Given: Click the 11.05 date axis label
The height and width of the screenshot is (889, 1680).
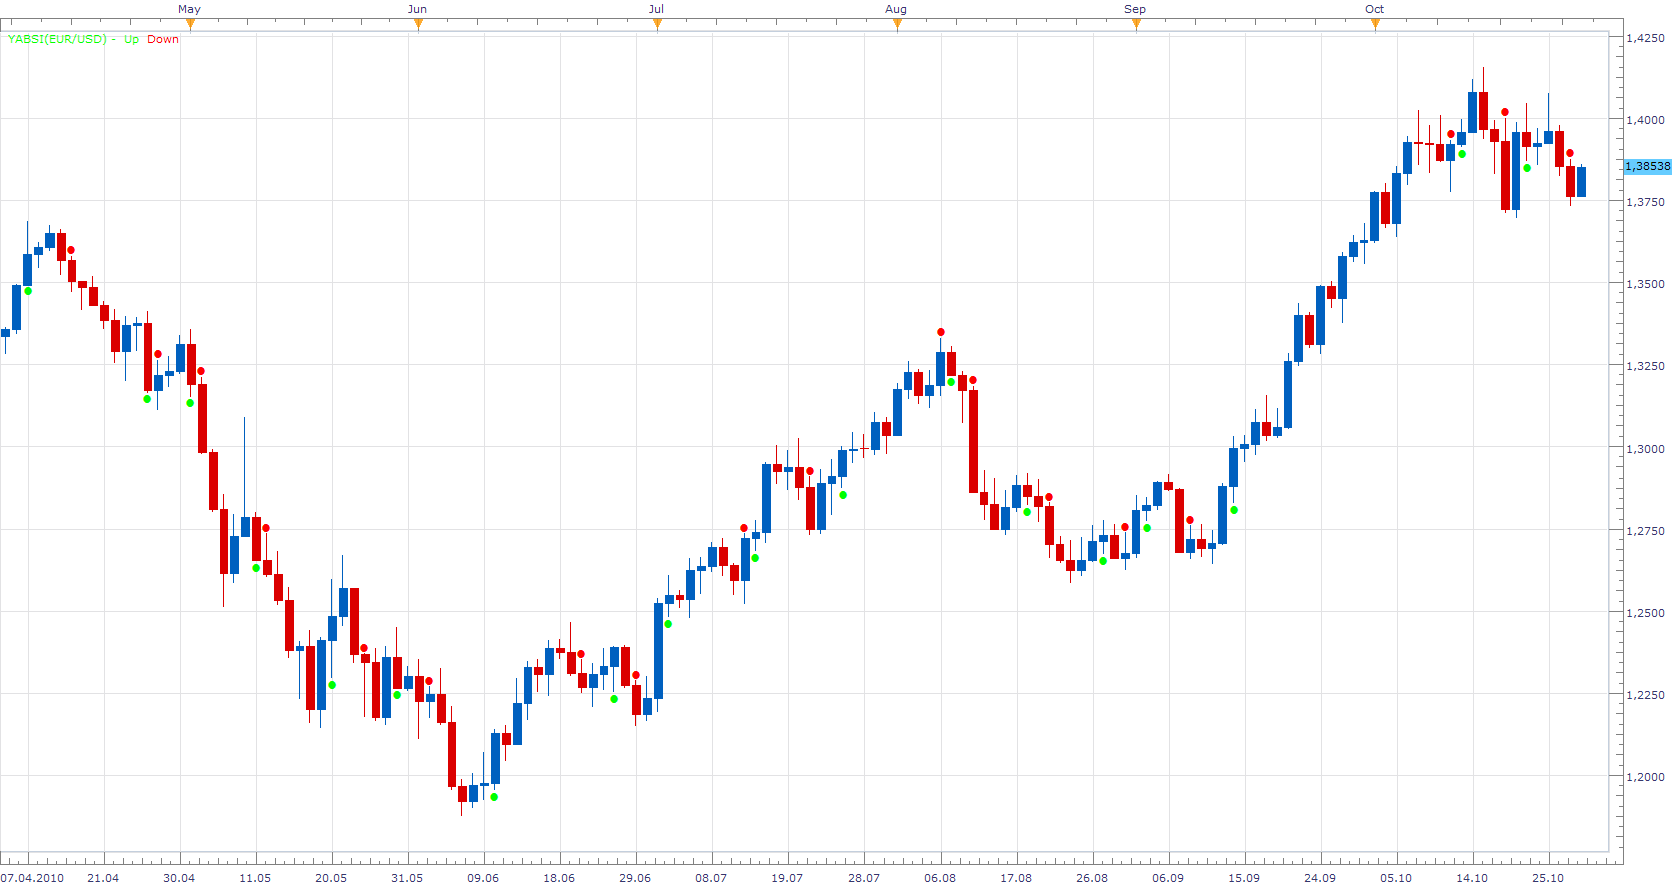Looking at the screenshot, I should coord(255,878).
